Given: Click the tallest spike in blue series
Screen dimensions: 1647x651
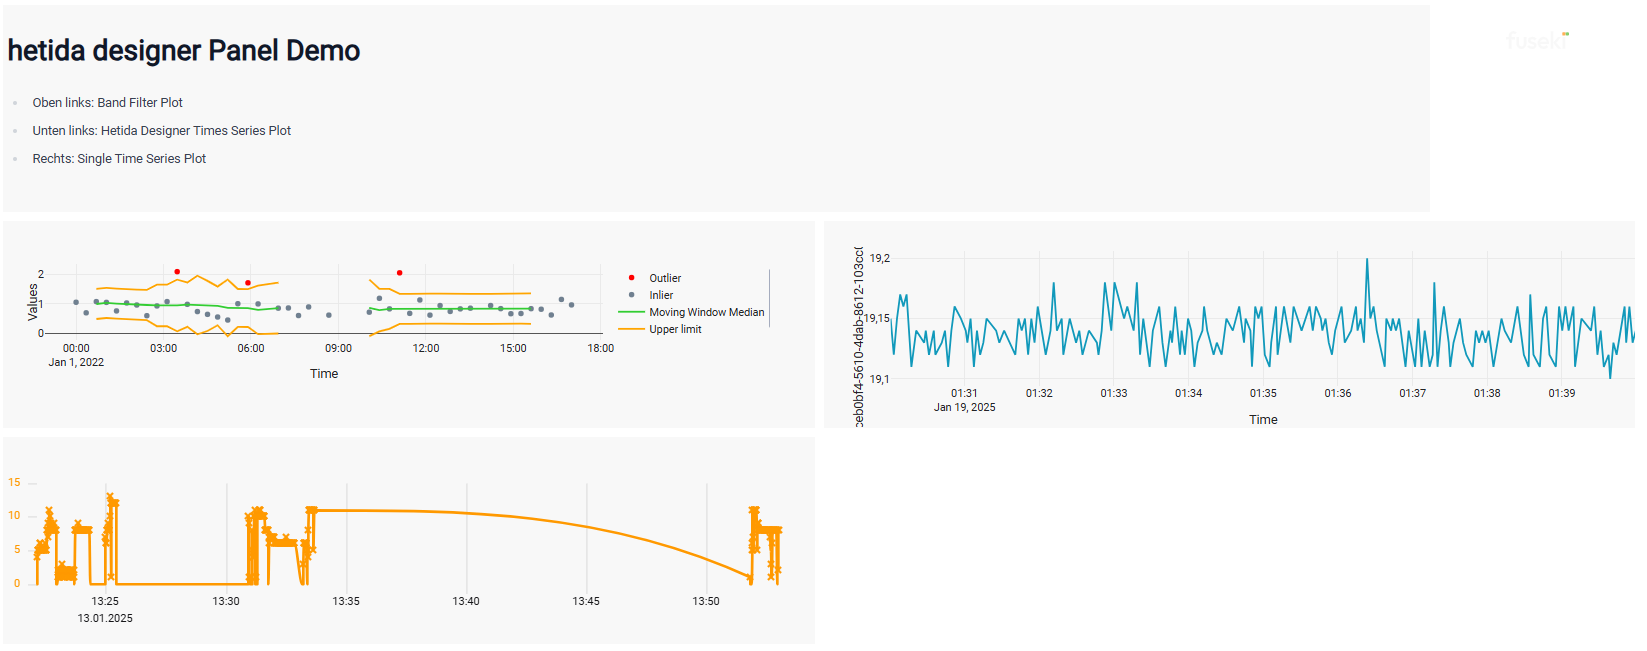Looking at the screenshot, I should coord(1367,261).
